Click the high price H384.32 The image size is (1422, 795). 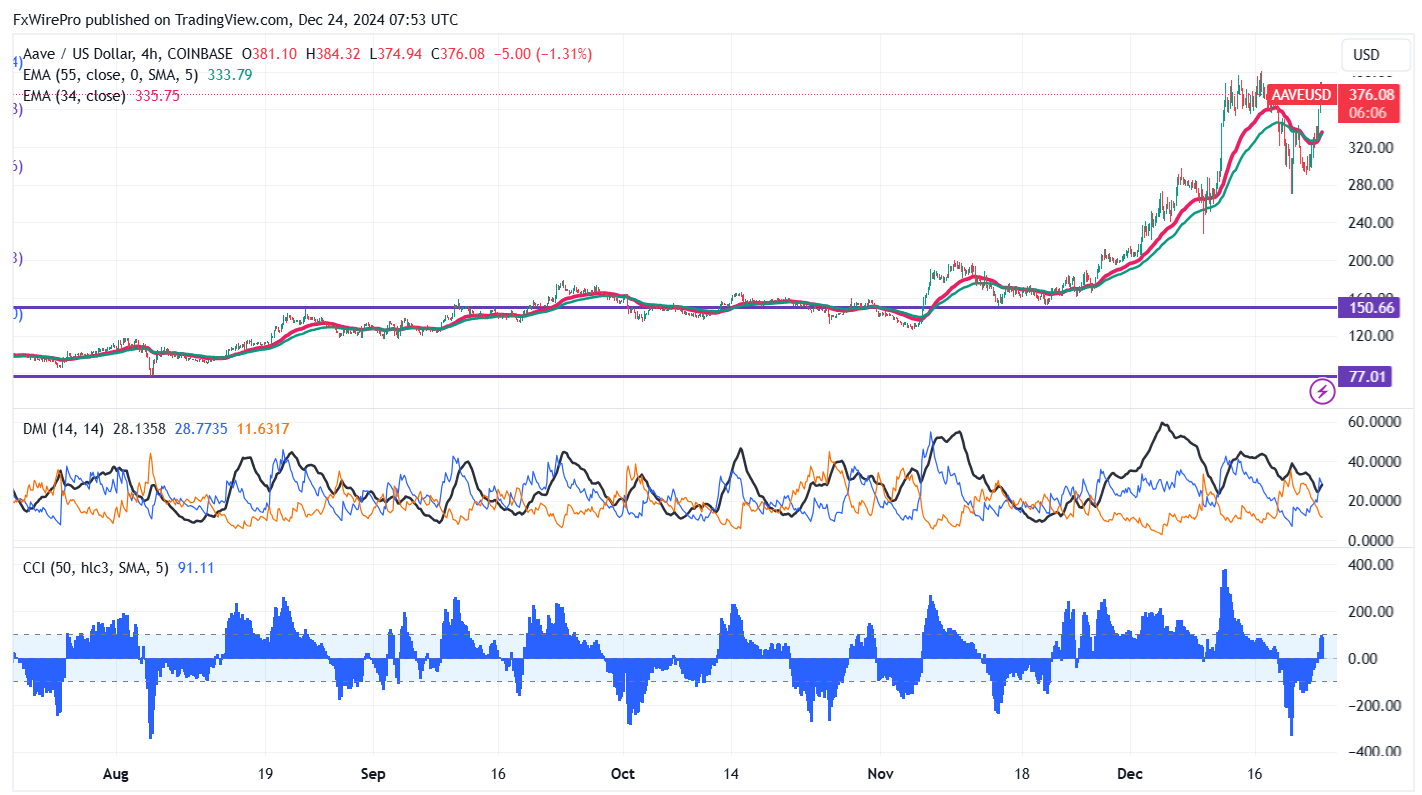click(334, 54)
